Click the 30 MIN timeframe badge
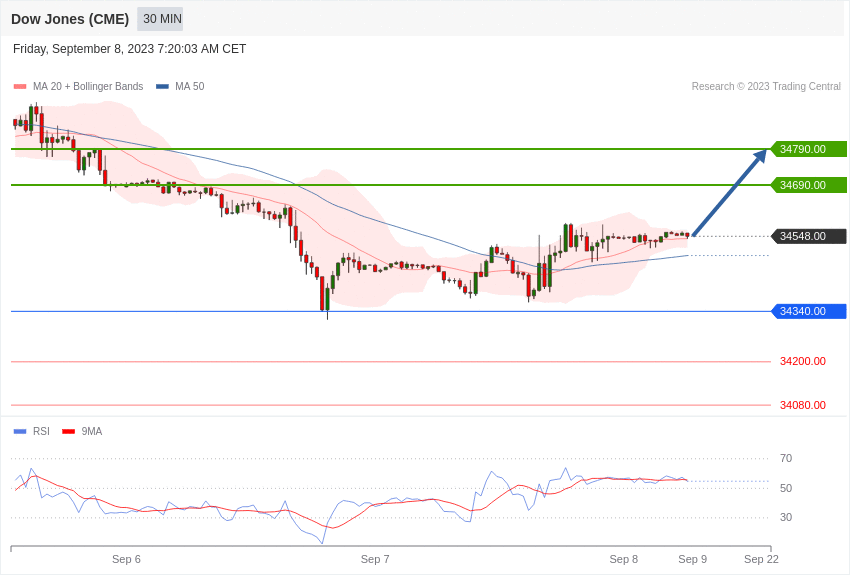This screenshot has width=850, height=576. (162, 19)
